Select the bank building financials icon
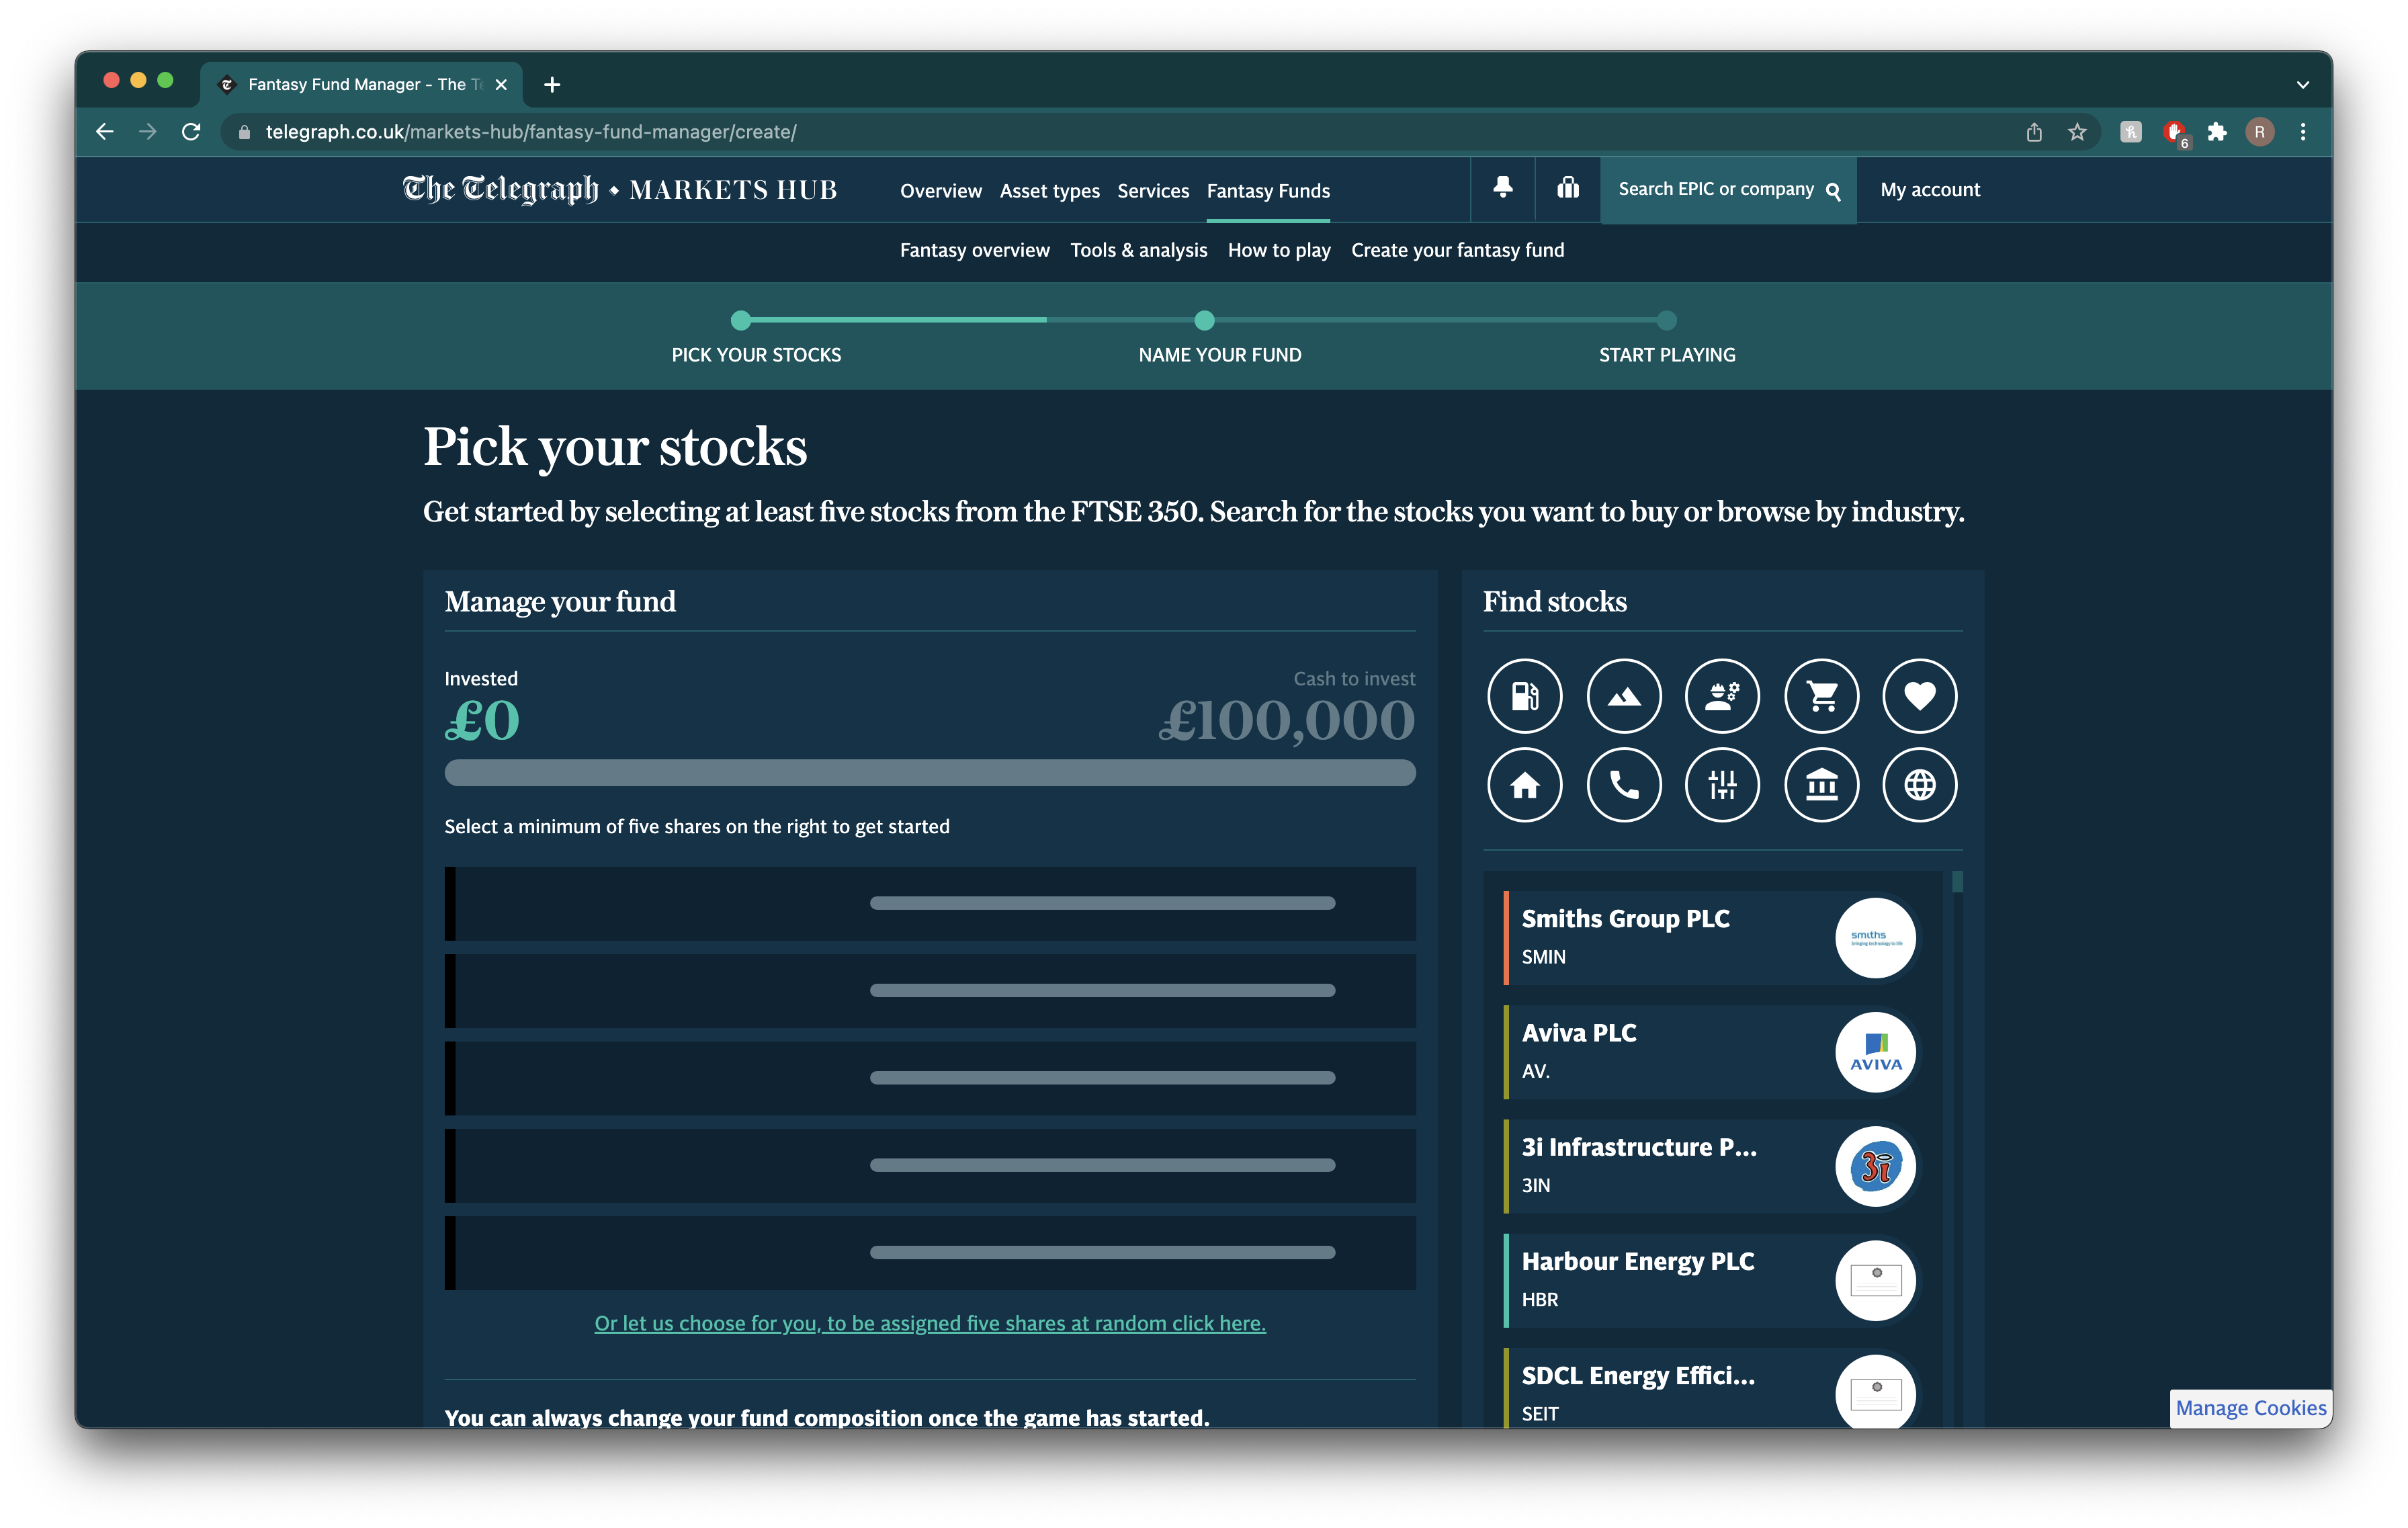Screen dimensions: 2408x1528 click(x=1821, y=785)
